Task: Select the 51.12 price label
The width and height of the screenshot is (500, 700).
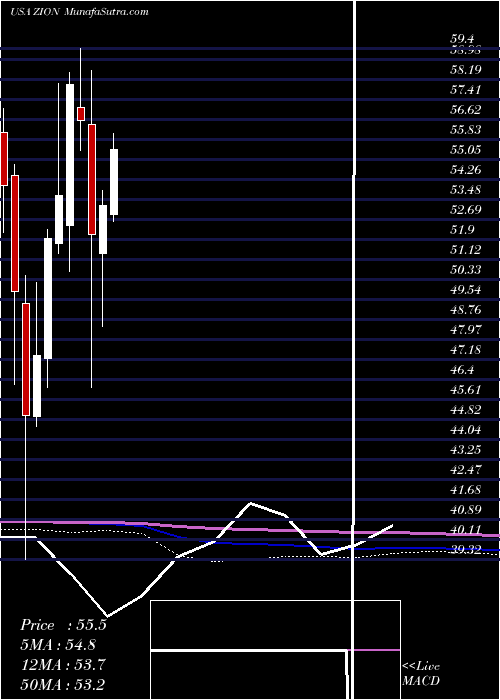Action: click(x=466, y=250)
